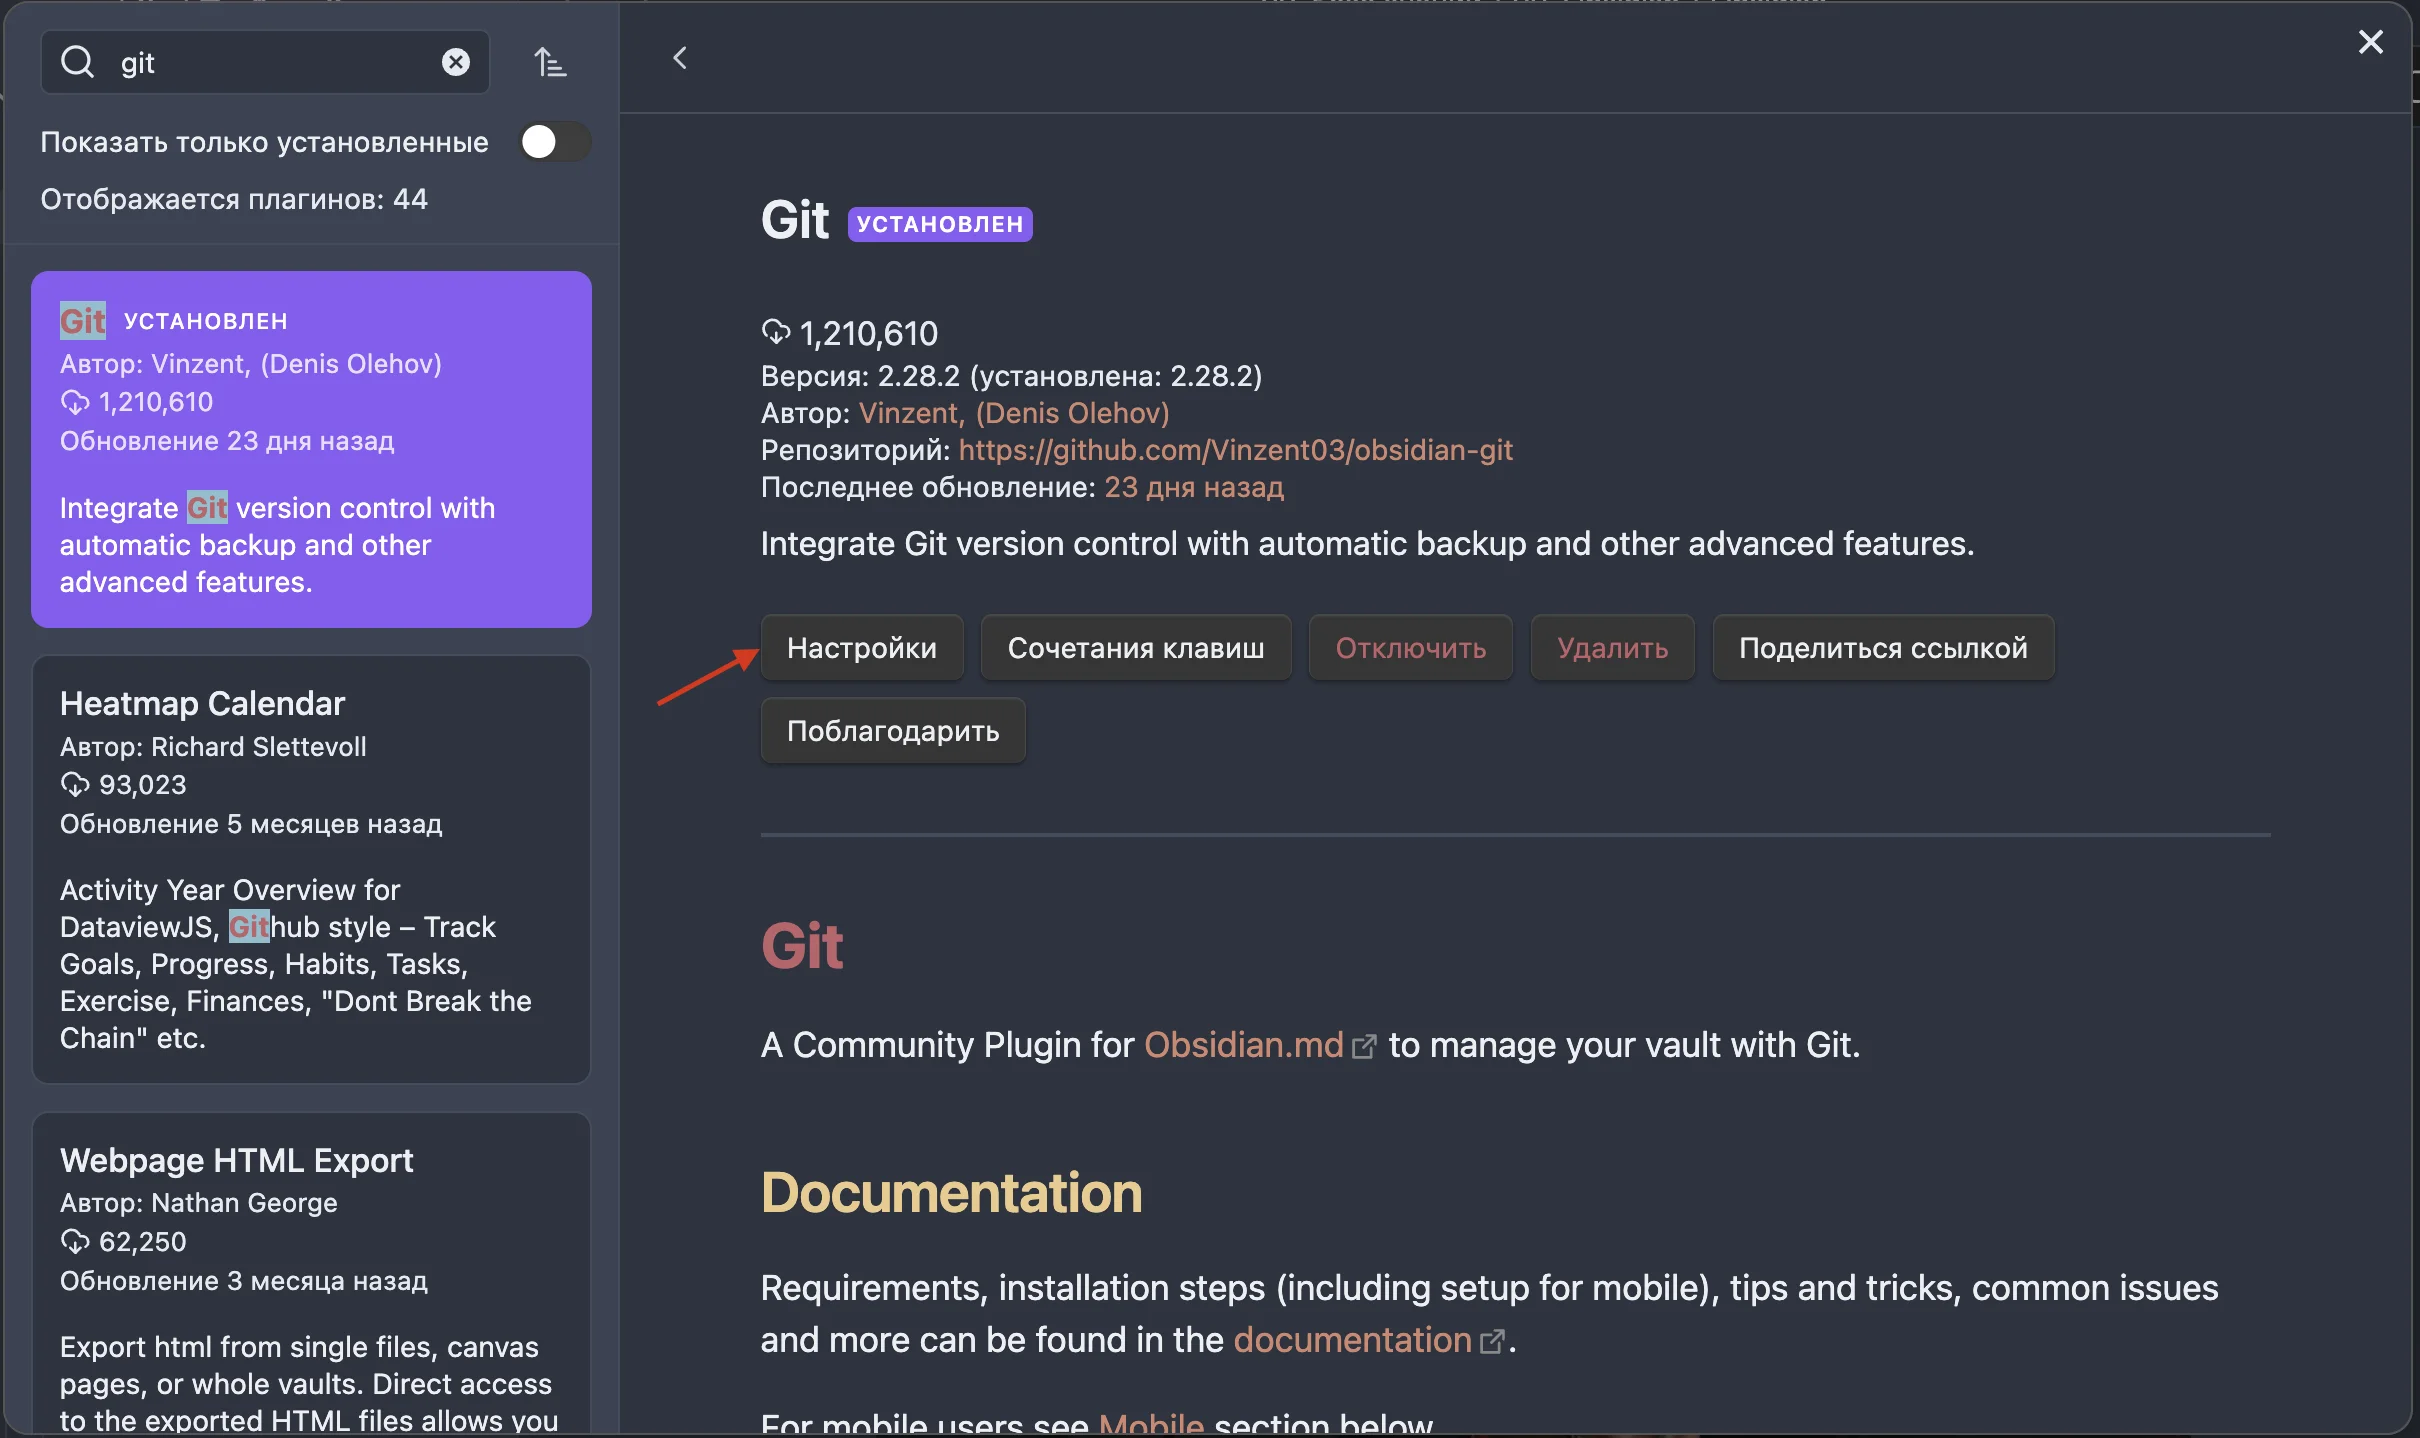Viewport: 2420px width, 1438px height.
Task: Select the Heatmap Calendar plugin card
Action: point(311,868)
